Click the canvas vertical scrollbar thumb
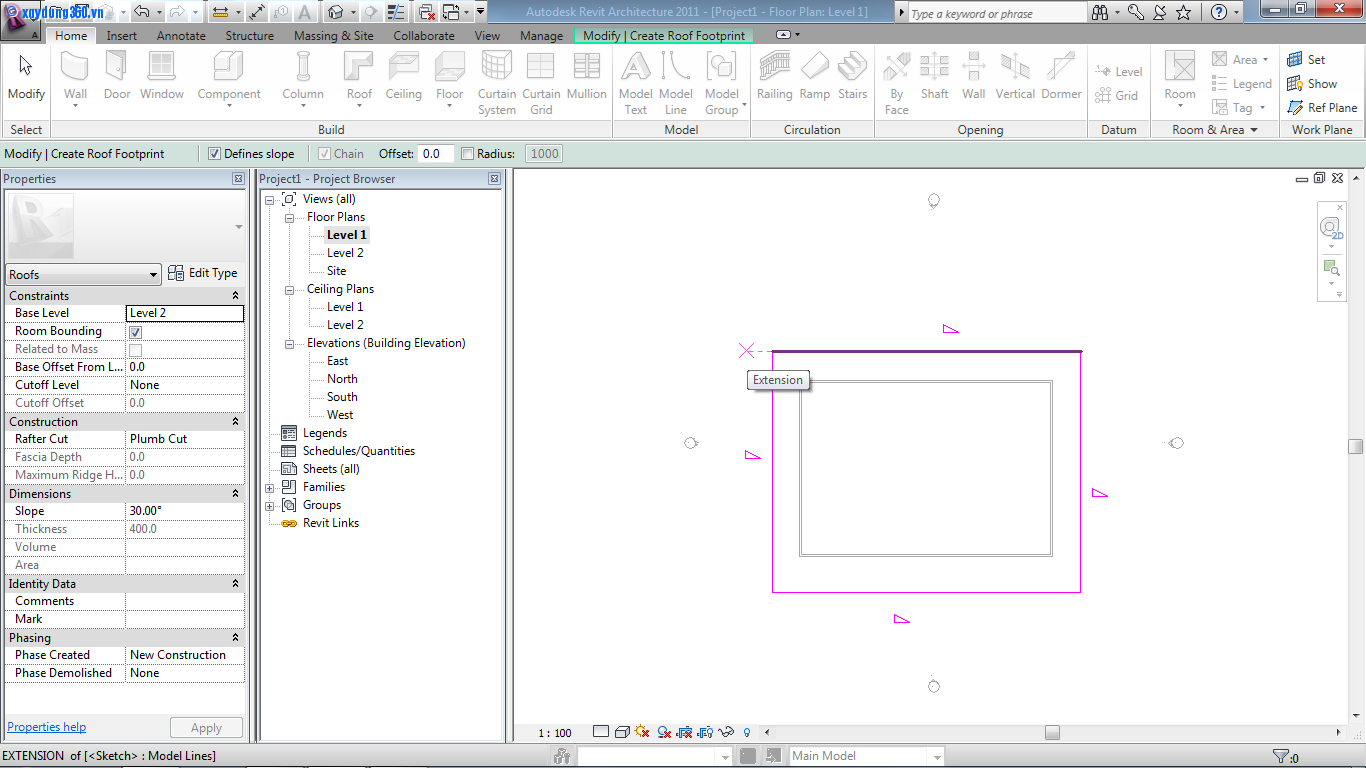1366x768 pixels. [x=1356, y=446]
